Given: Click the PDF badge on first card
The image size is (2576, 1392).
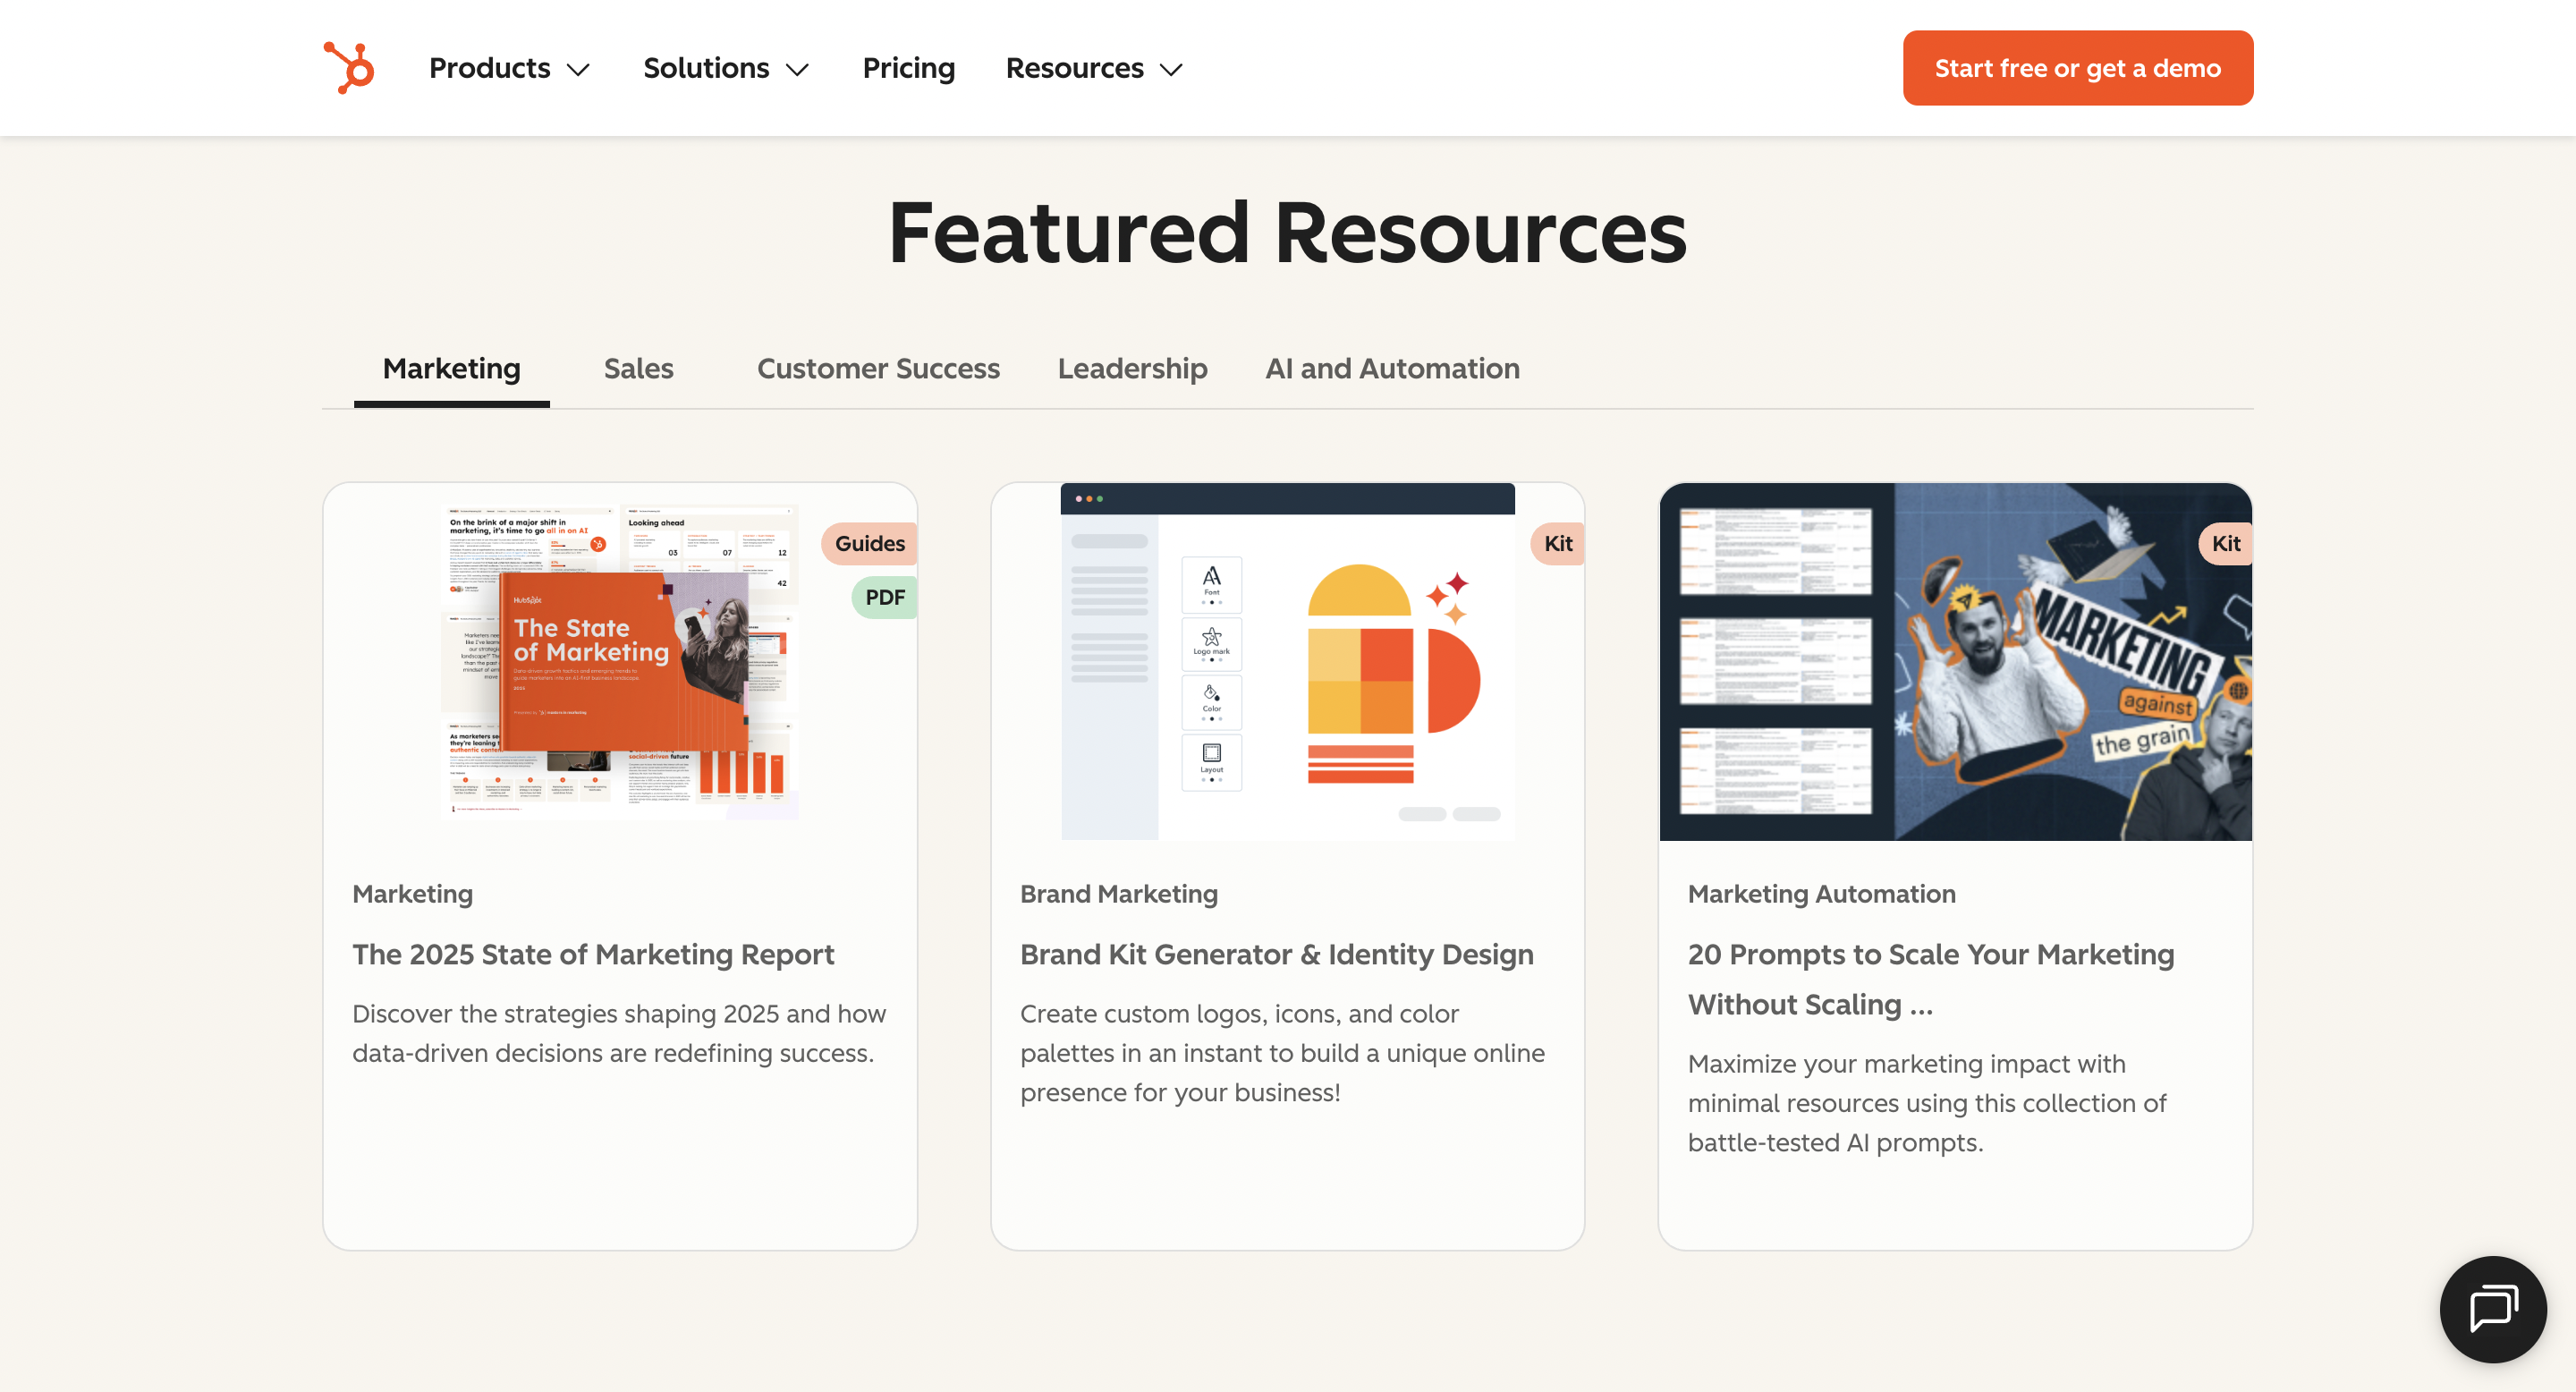Looking at the screenshot, I should click(884, 597).
